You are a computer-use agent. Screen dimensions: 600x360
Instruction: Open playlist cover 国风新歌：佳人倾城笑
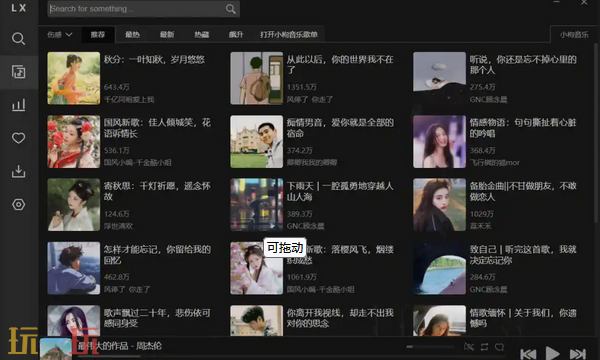click(73, 142)
